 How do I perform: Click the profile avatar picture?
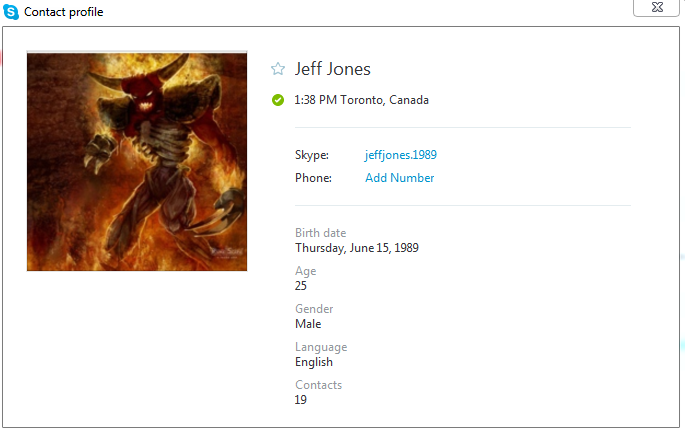[x=137, y=161]
